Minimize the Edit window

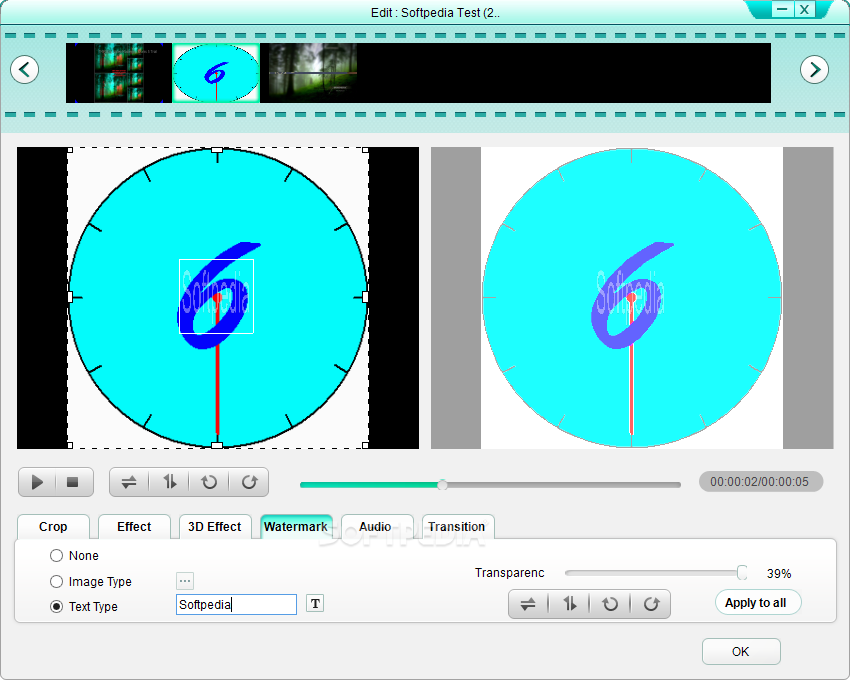[782, 9]
